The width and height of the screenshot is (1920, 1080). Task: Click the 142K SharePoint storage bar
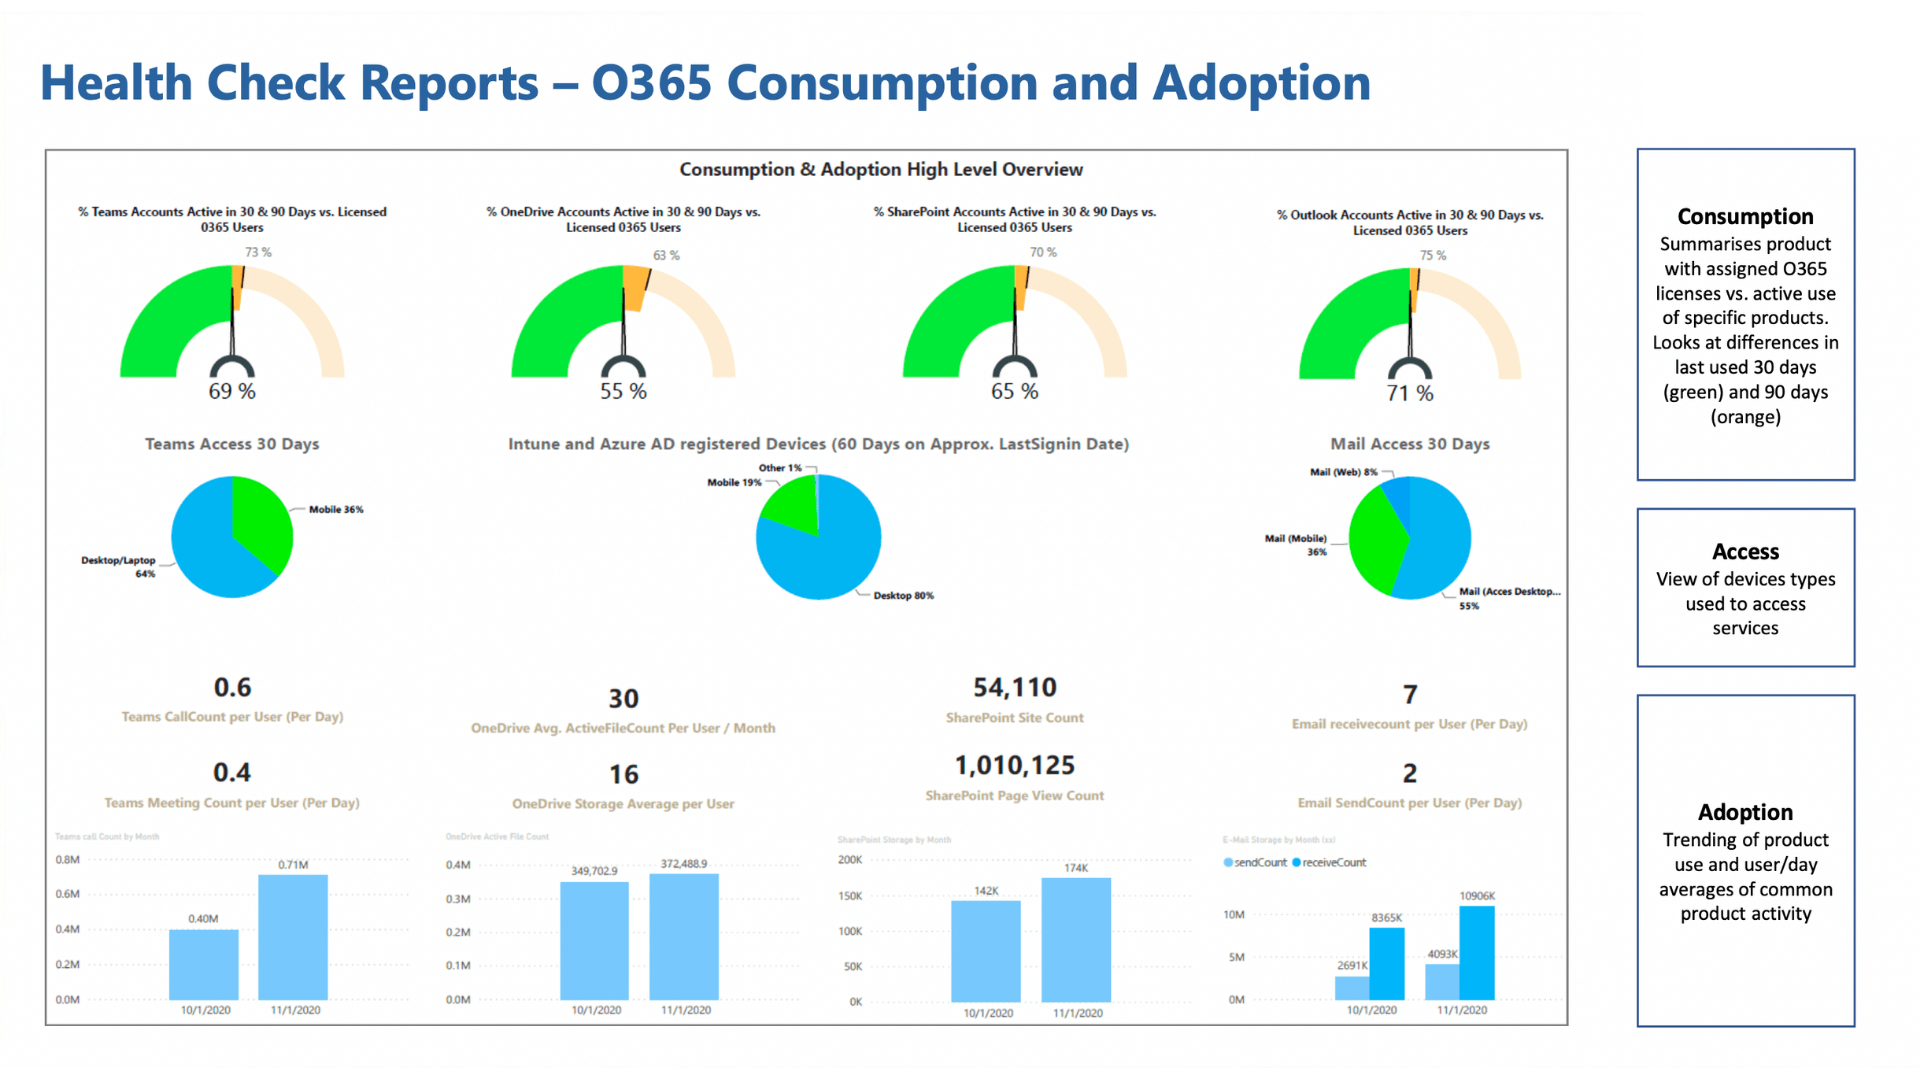click(x=986, y=951)
